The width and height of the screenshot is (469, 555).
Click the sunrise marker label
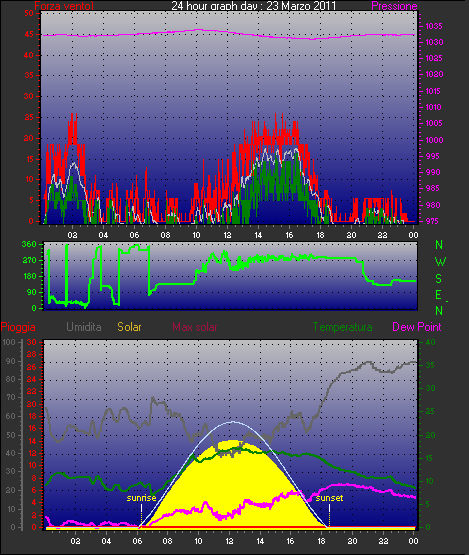(x=141, y=498)
